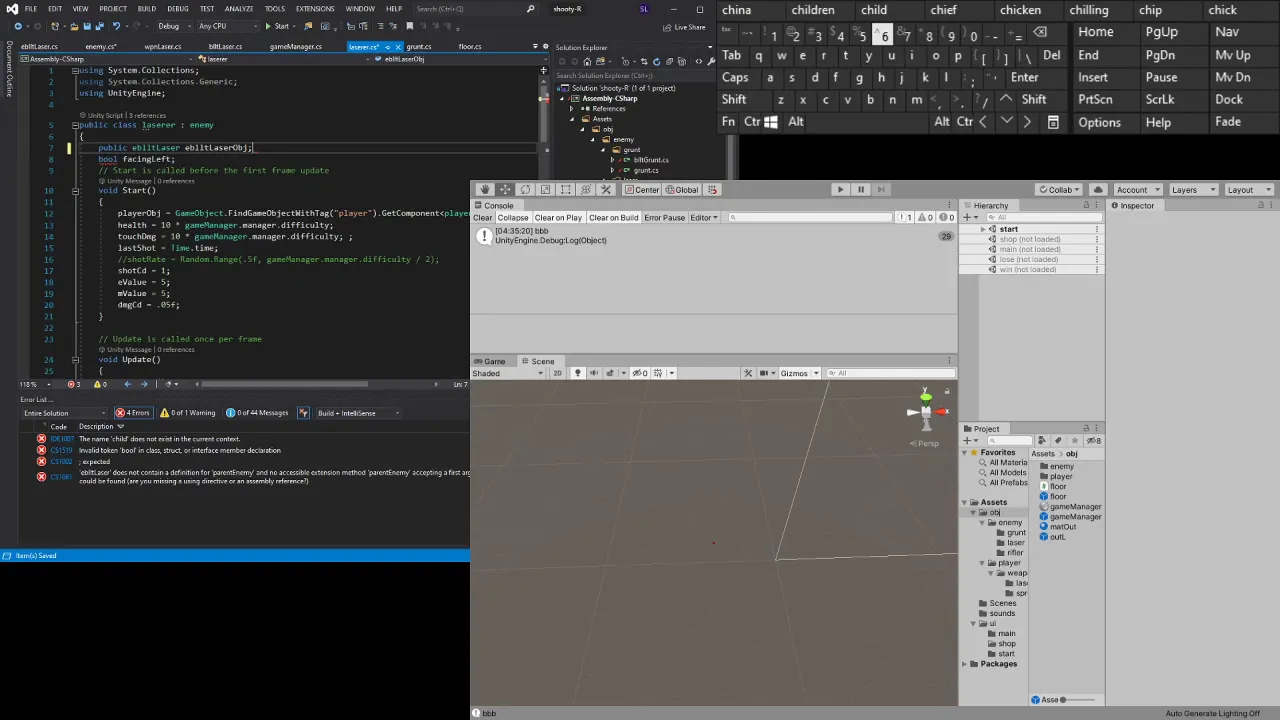Viewport: 1280px width, 720px height.
Task: Open the enemy.cs* editor tab
Action: coord(101,46)
